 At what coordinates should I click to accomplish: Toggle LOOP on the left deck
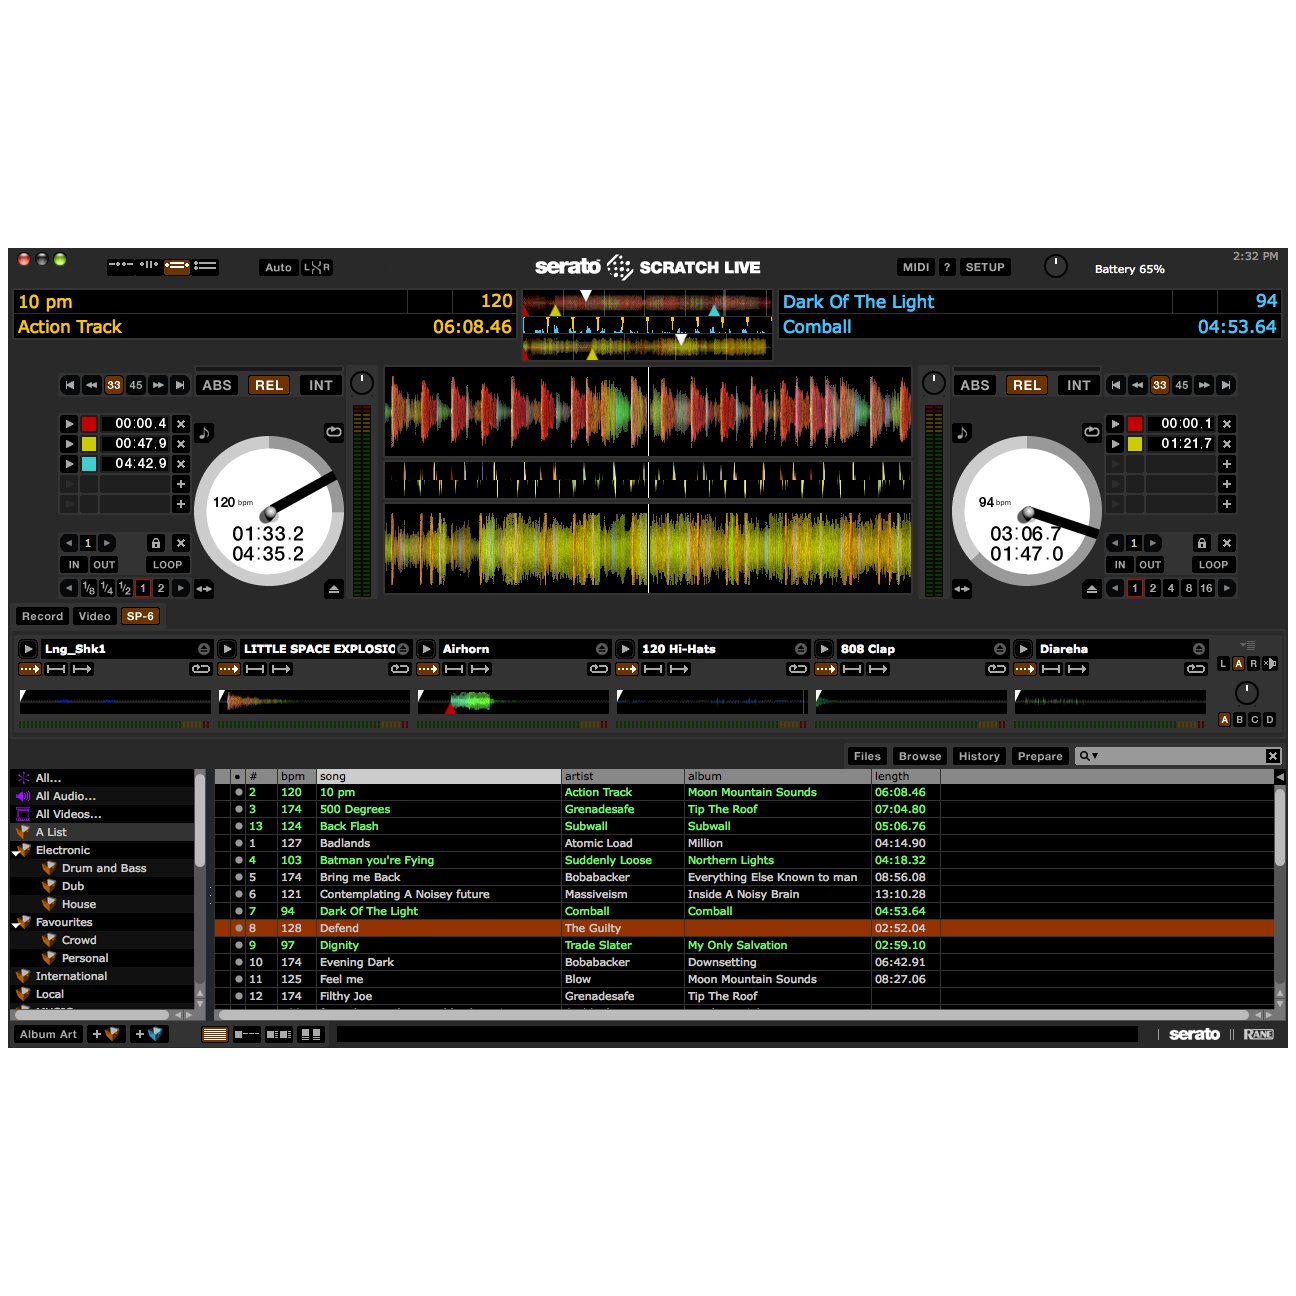(x=167, y=565)
